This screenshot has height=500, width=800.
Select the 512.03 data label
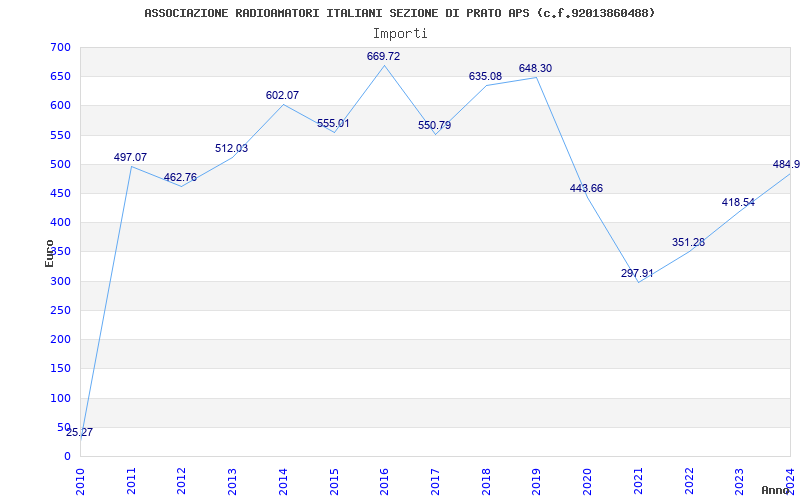[231, 148]
